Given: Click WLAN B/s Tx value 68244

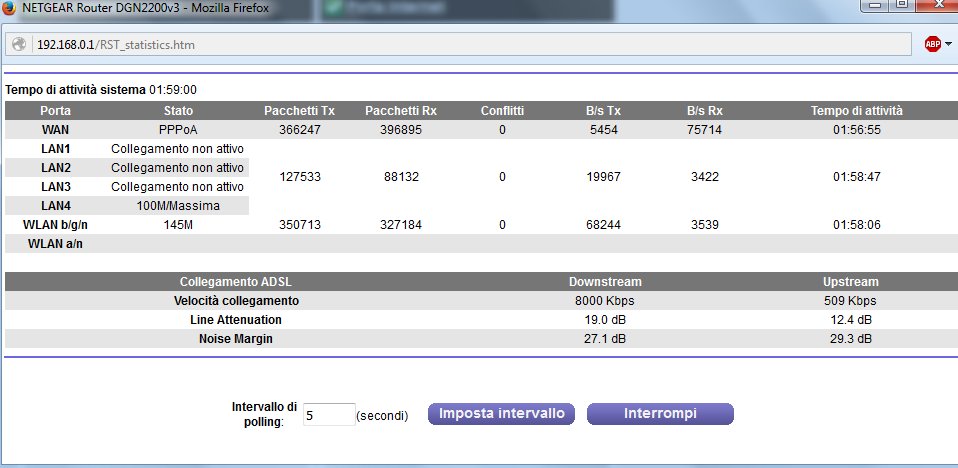Looking at the screenshot, I should click(x=603, y=225).
